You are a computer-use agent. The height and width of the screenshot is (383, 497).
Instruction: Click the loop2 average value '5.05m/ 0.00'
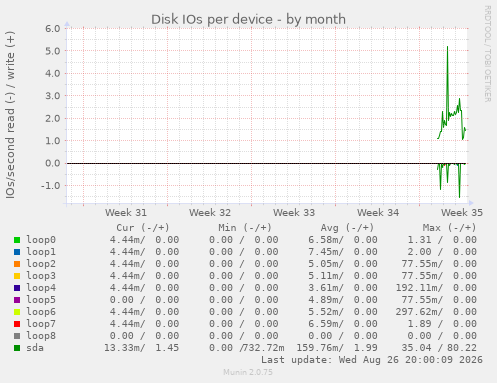click(343, 264)
